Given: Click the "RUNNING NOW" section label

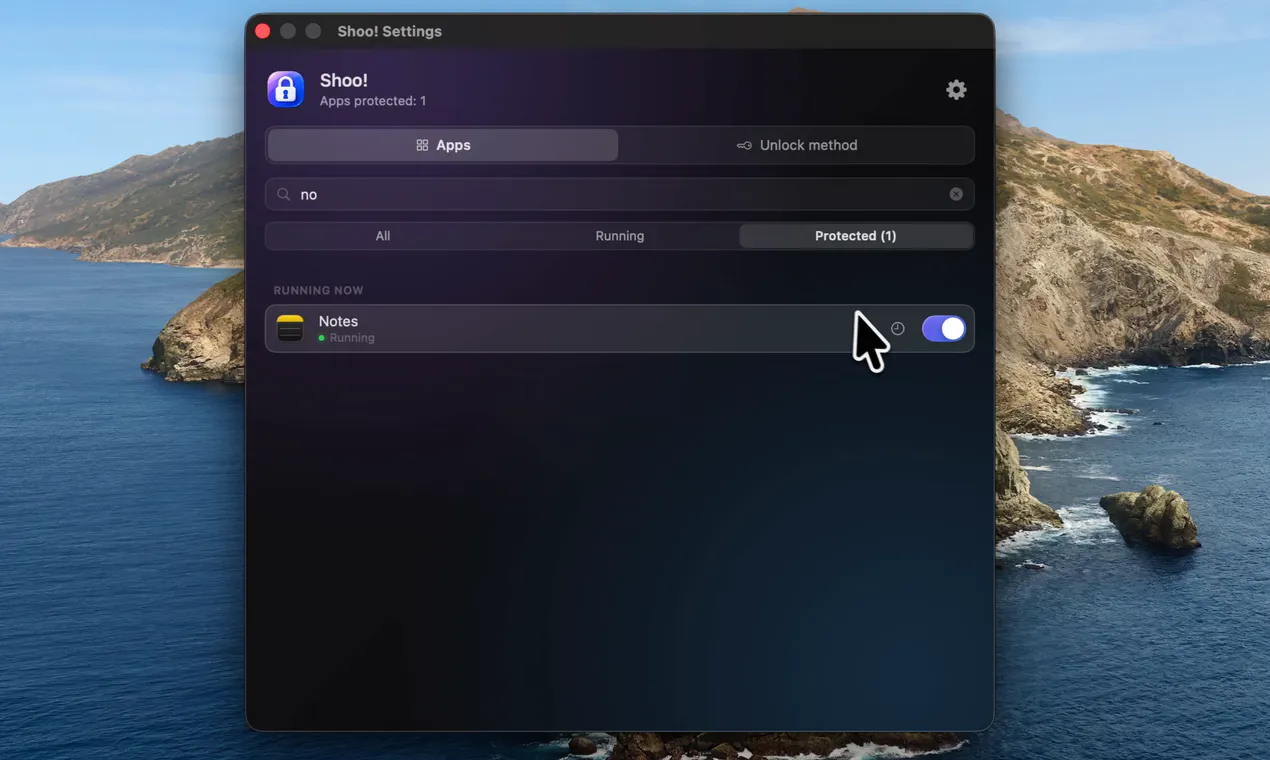Looking at the screenshot, I should tap(318, 290).
